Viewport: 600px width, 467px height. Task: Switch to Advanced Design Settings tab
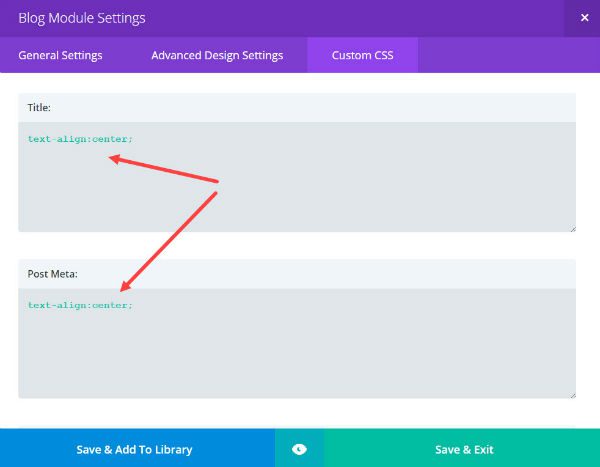pos(217,56)
